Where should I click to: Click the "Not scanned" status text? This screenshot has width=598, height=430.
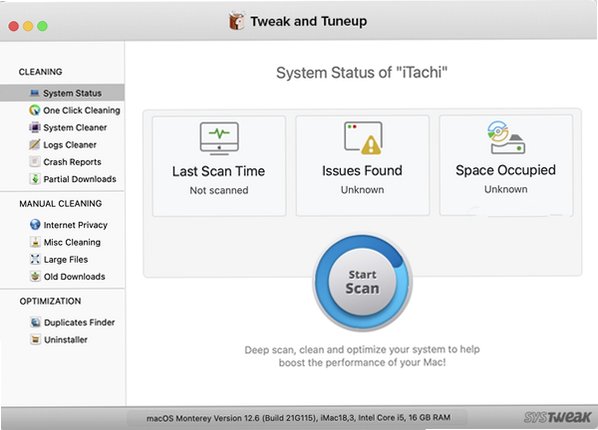coord(219,190)
